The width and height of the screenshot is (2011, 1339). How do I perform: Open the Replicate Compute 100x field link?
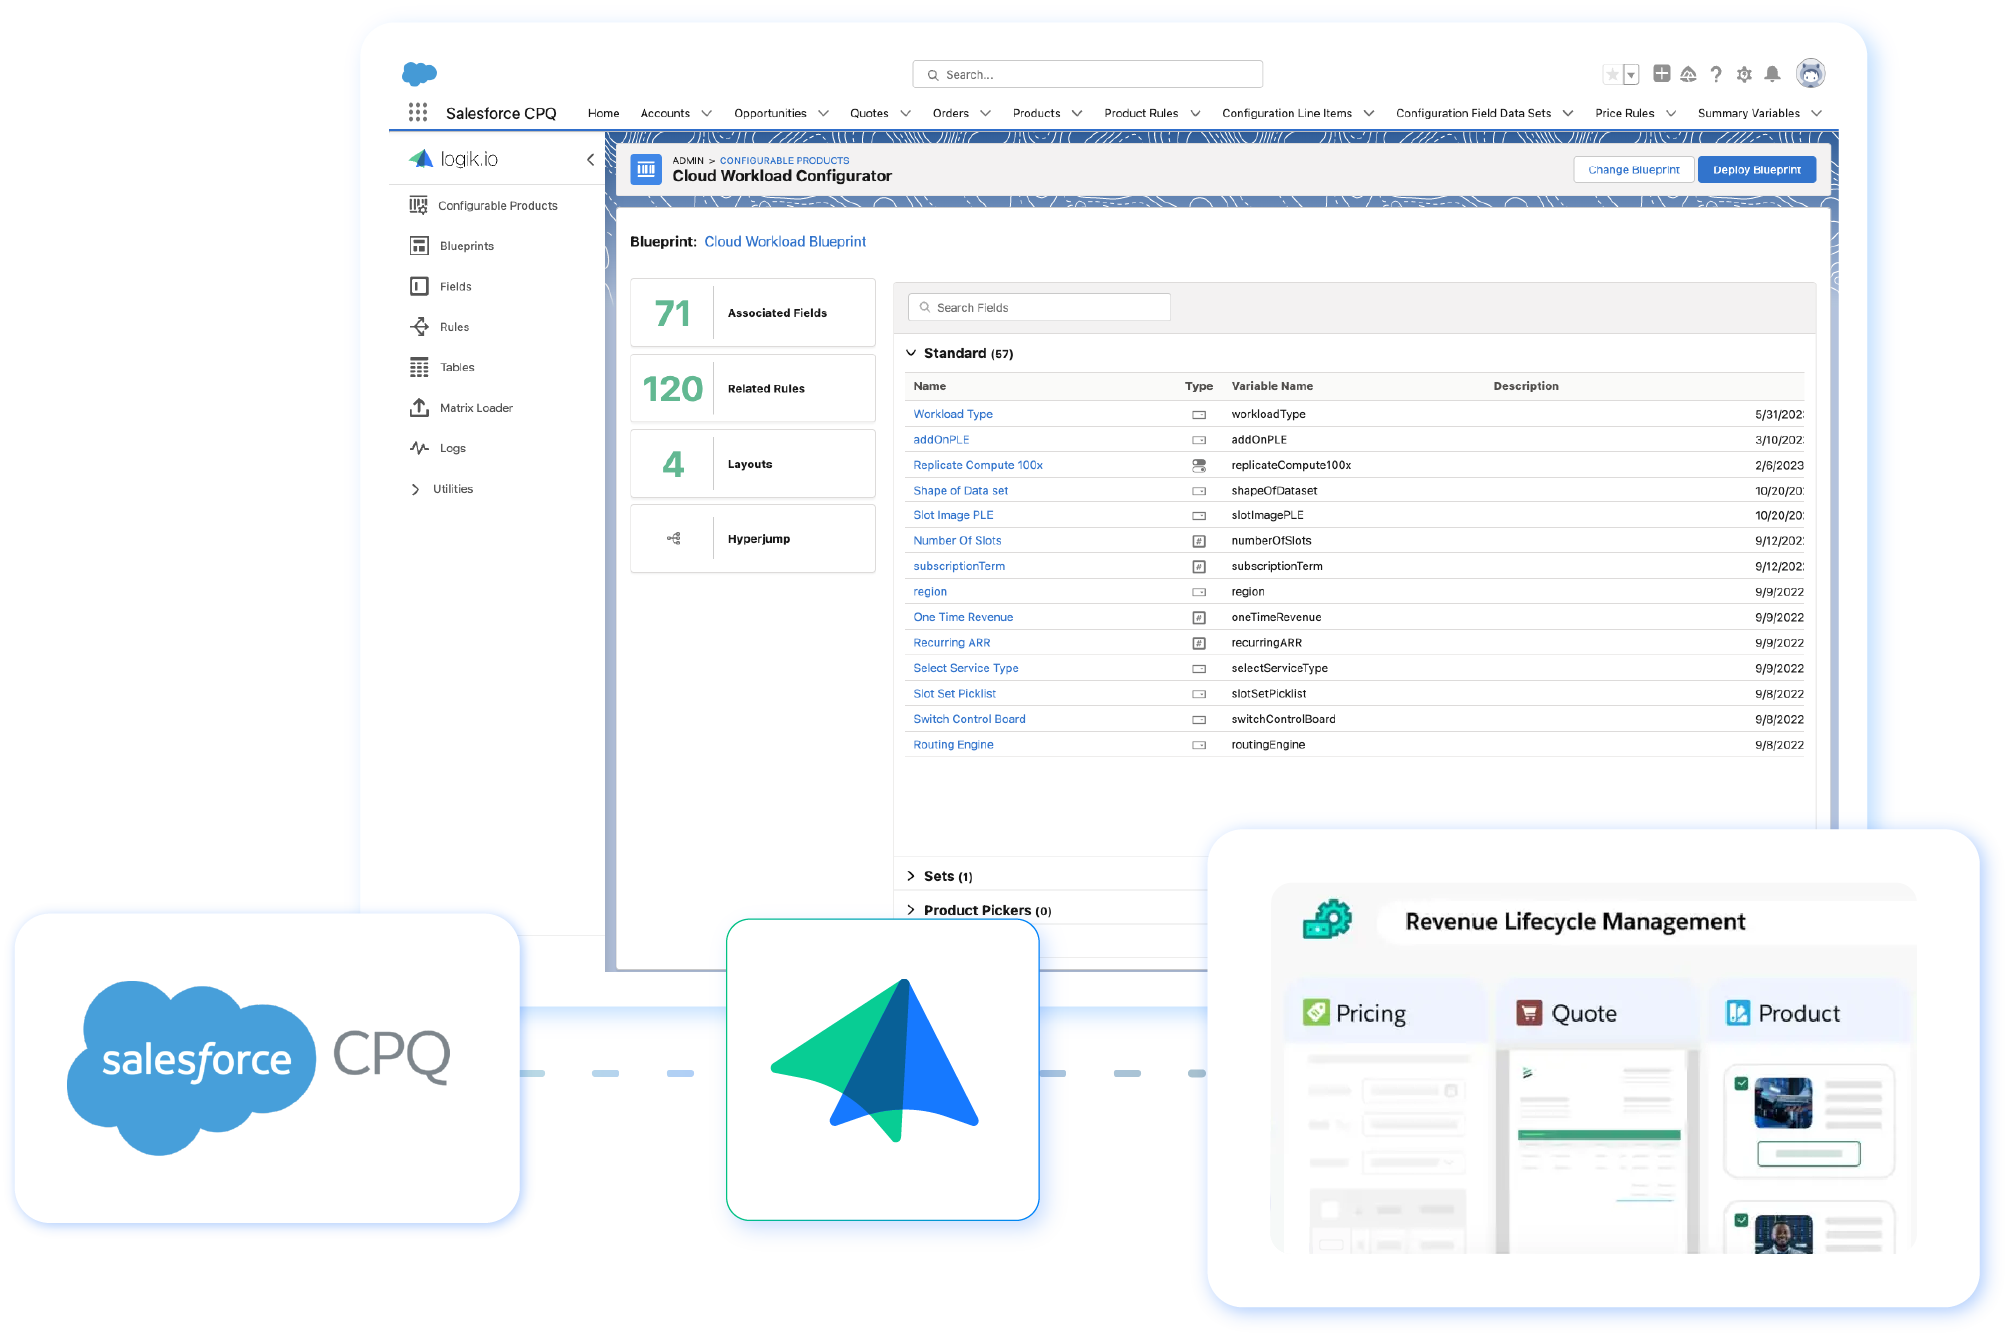(978, 465)
